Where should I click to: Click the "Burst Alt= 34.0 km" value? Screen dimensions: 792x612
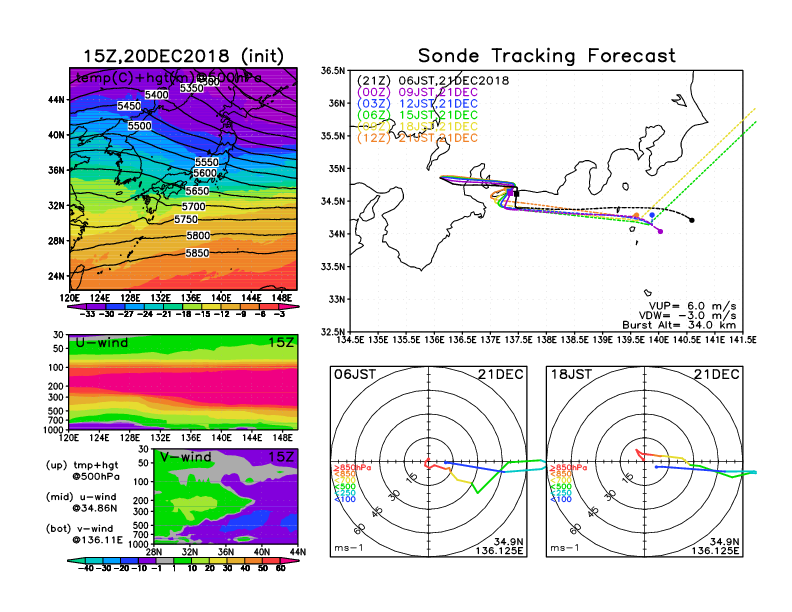(679, 325)
